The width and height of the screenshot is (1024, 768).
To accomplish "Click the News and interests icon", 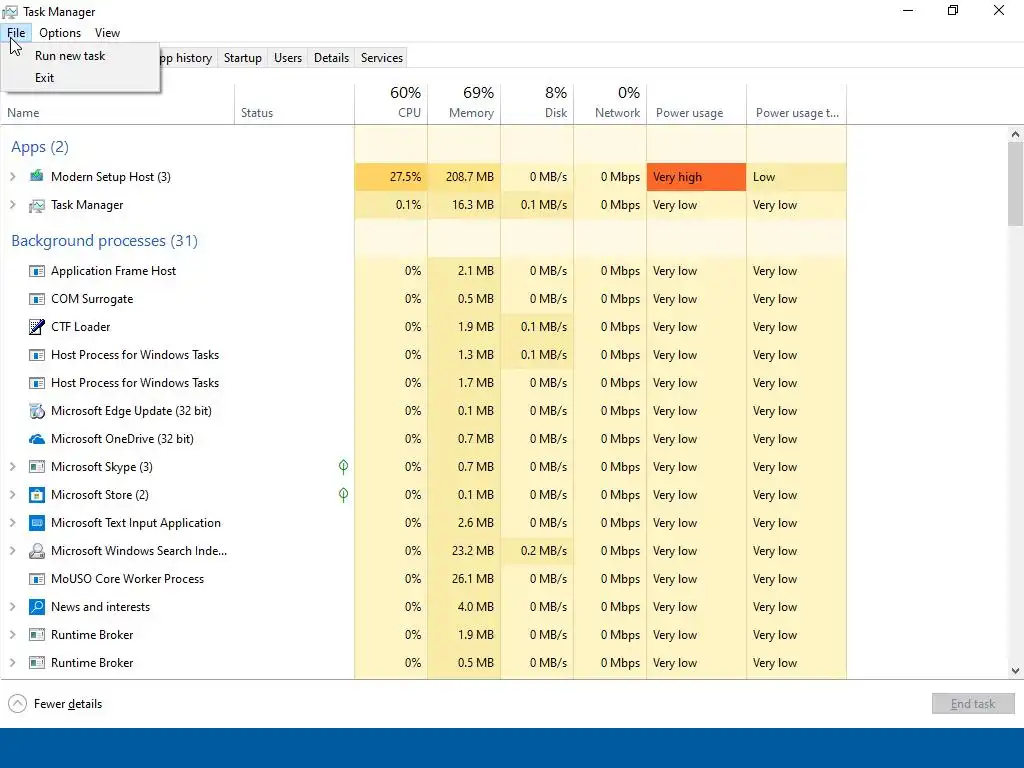I will (37, 607).
